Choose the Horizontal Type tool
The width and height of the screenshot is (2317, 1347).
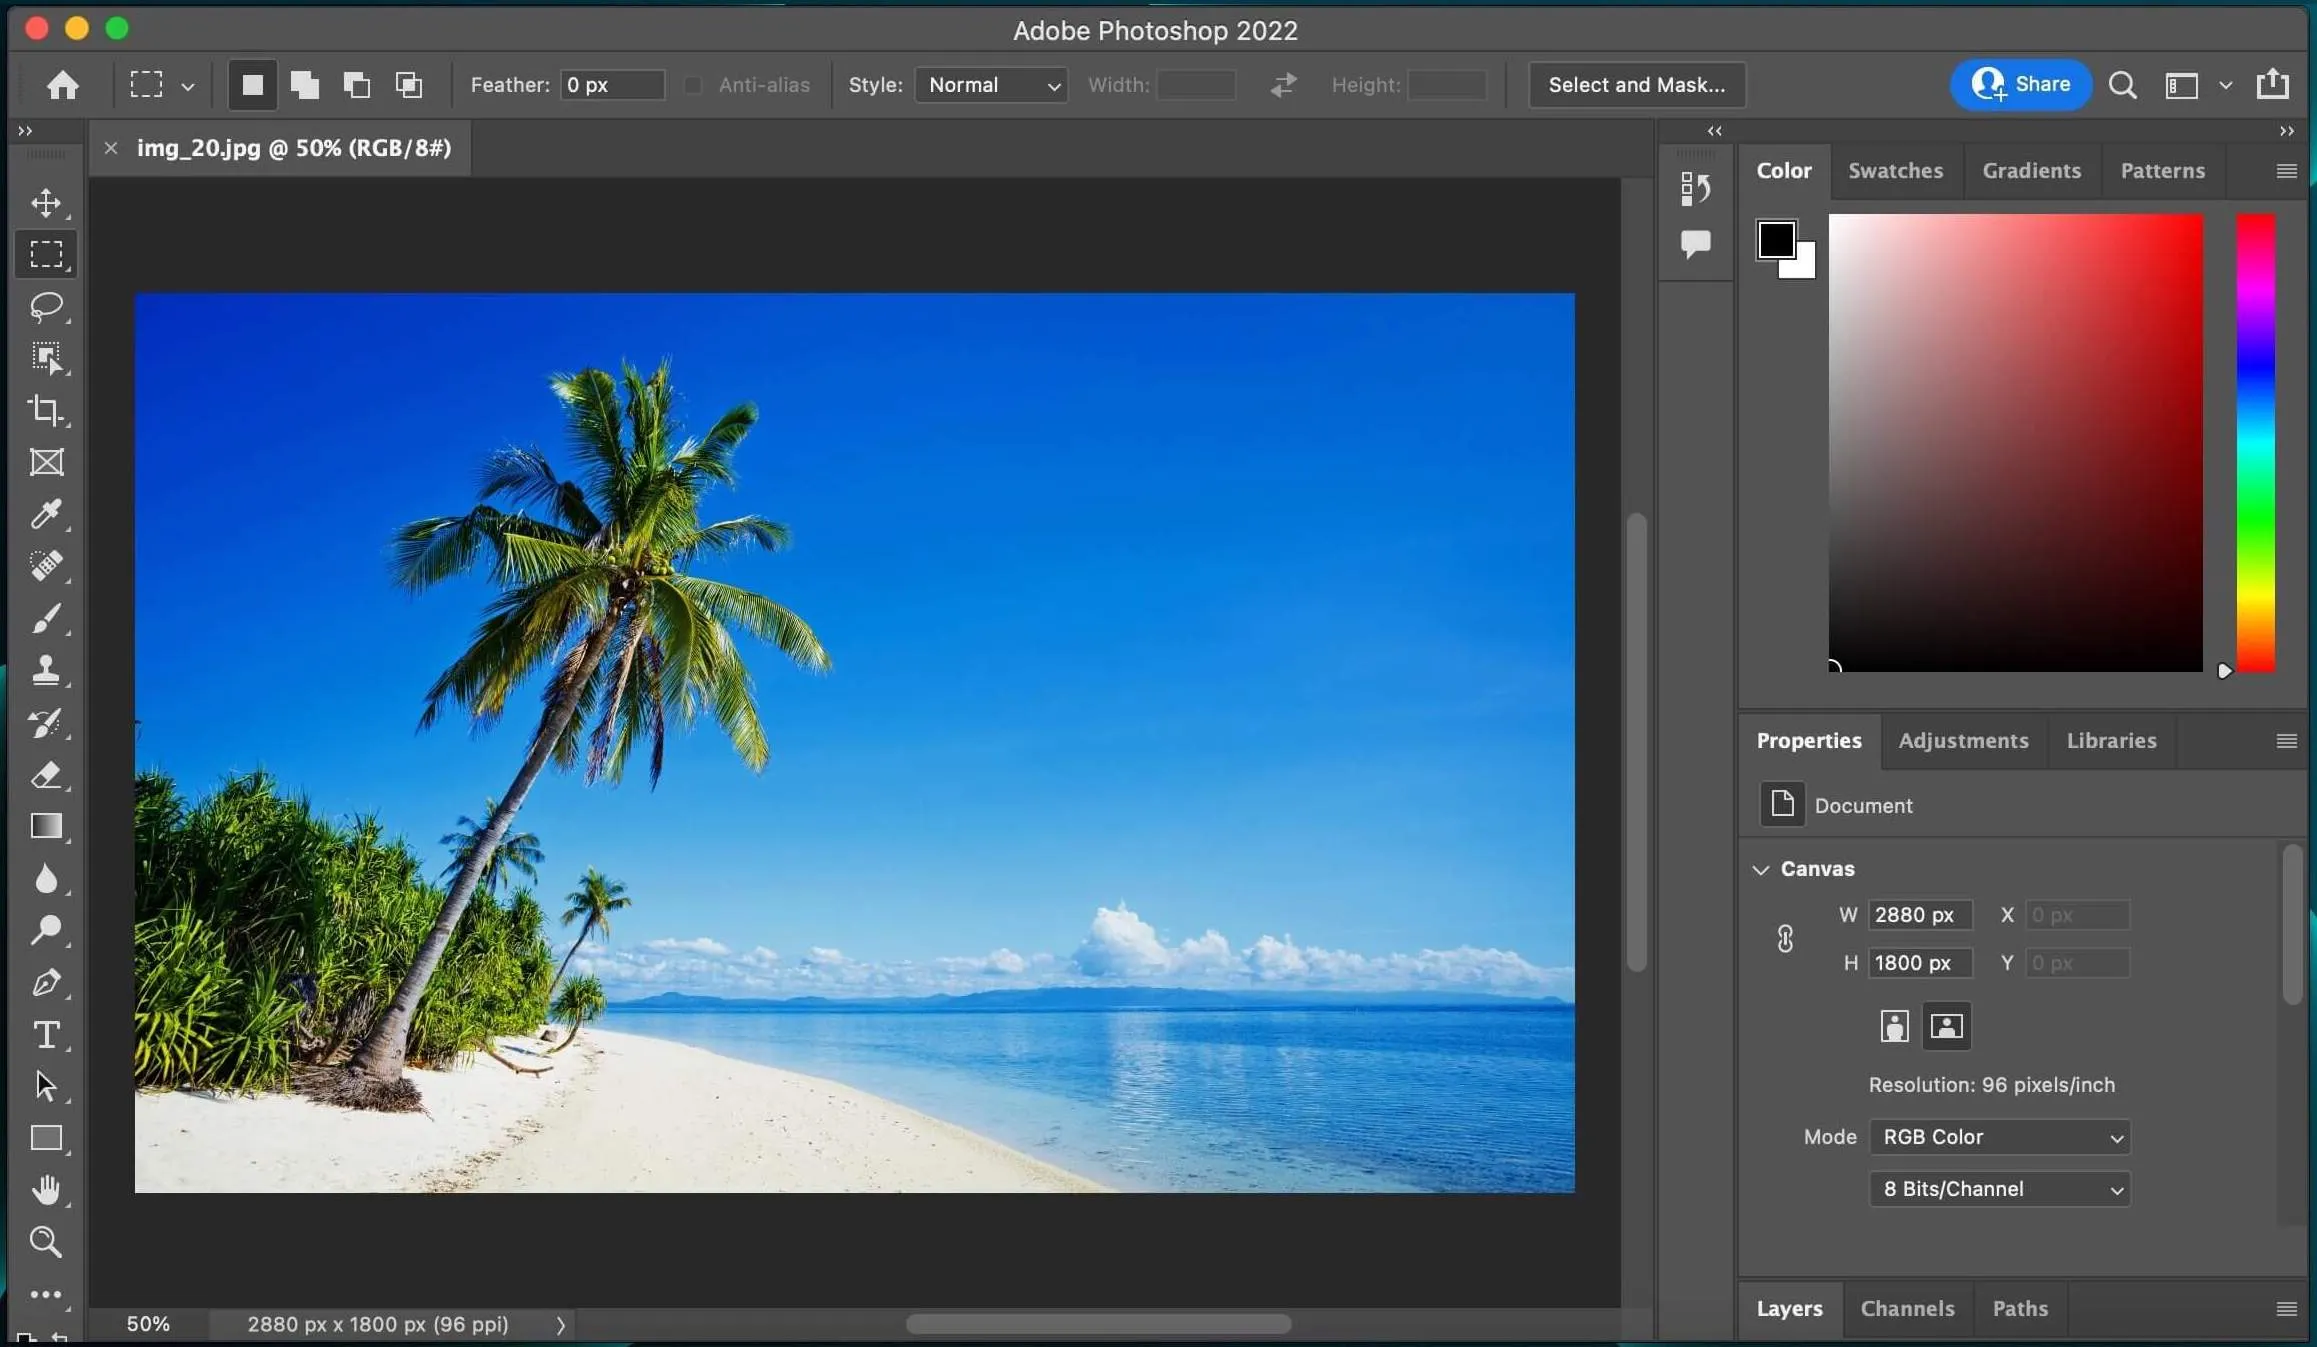[x=46, y=1034]
